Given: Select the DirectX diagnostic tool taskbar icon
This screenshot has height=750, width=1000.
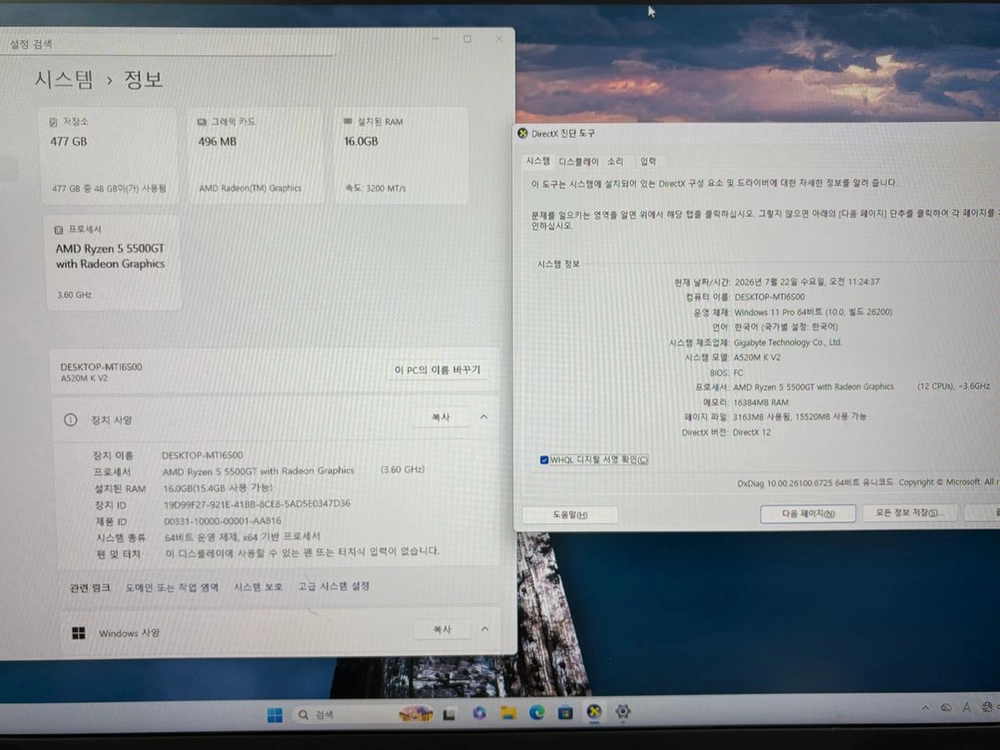Looking at the screenshot, I should pos(594,712).
